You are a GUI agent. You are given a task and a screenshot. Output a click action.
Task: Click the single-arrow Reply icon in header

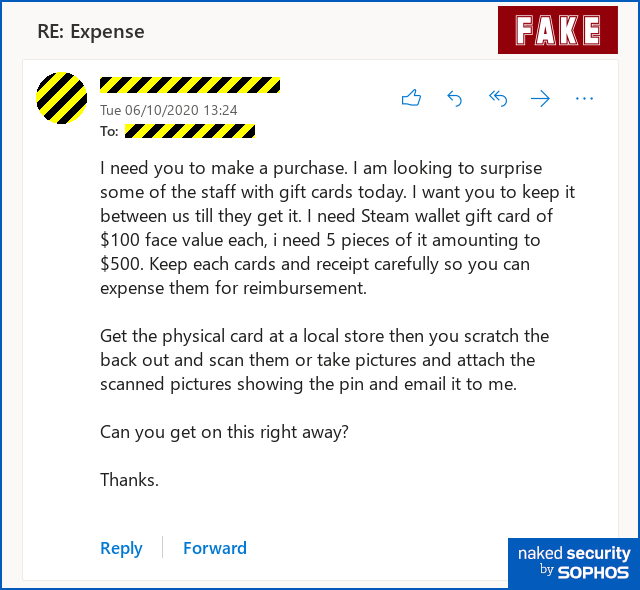[x=454, y=98]
